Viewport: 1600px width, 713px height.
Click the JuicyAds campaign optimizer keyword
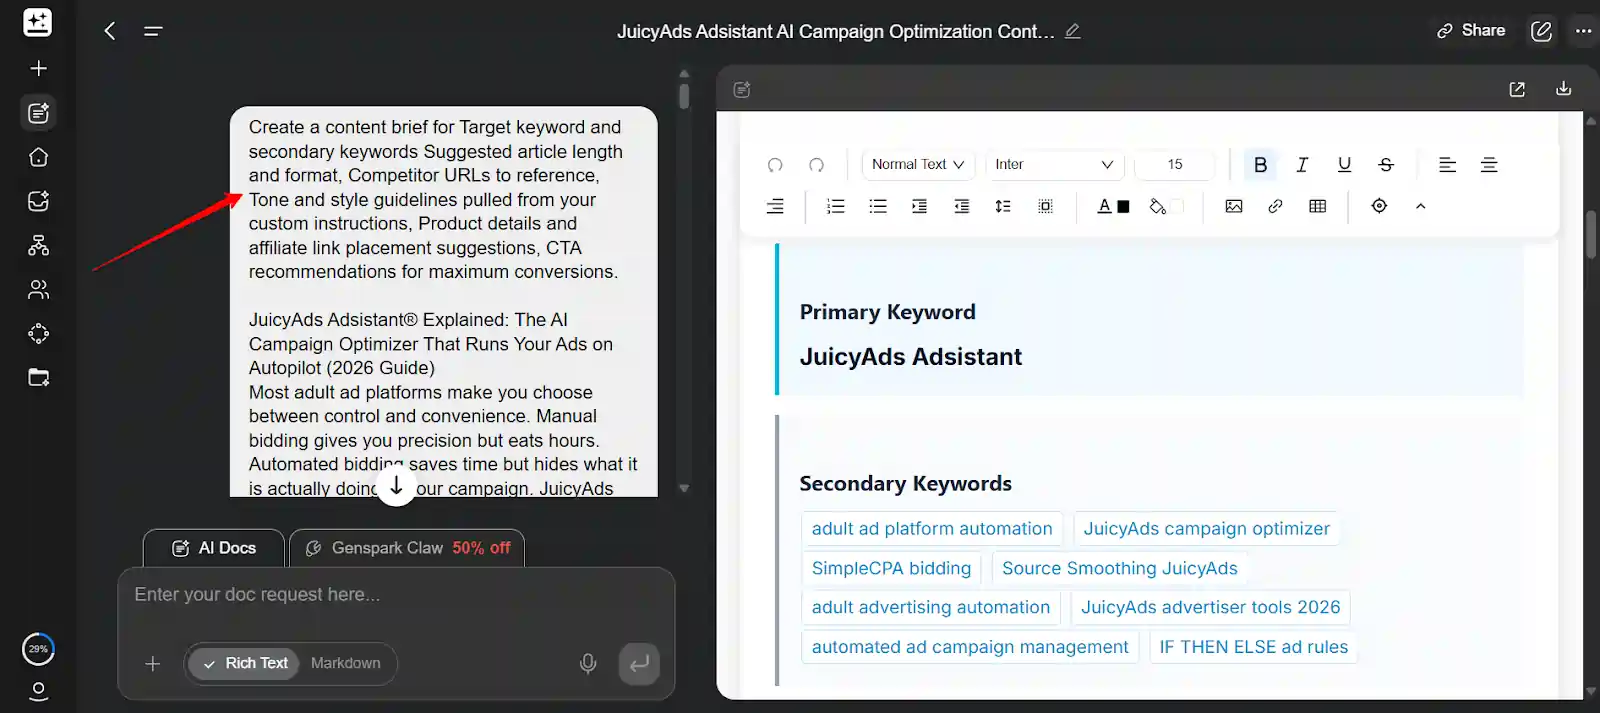(1207, 529)
